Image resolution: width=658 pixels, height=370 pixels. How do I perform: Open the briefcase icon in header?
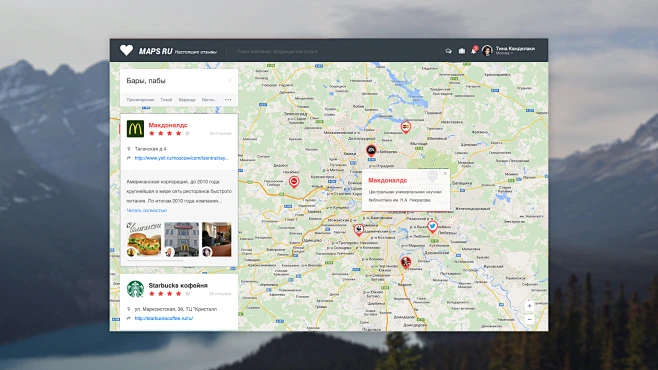click(x=462, y=51)
